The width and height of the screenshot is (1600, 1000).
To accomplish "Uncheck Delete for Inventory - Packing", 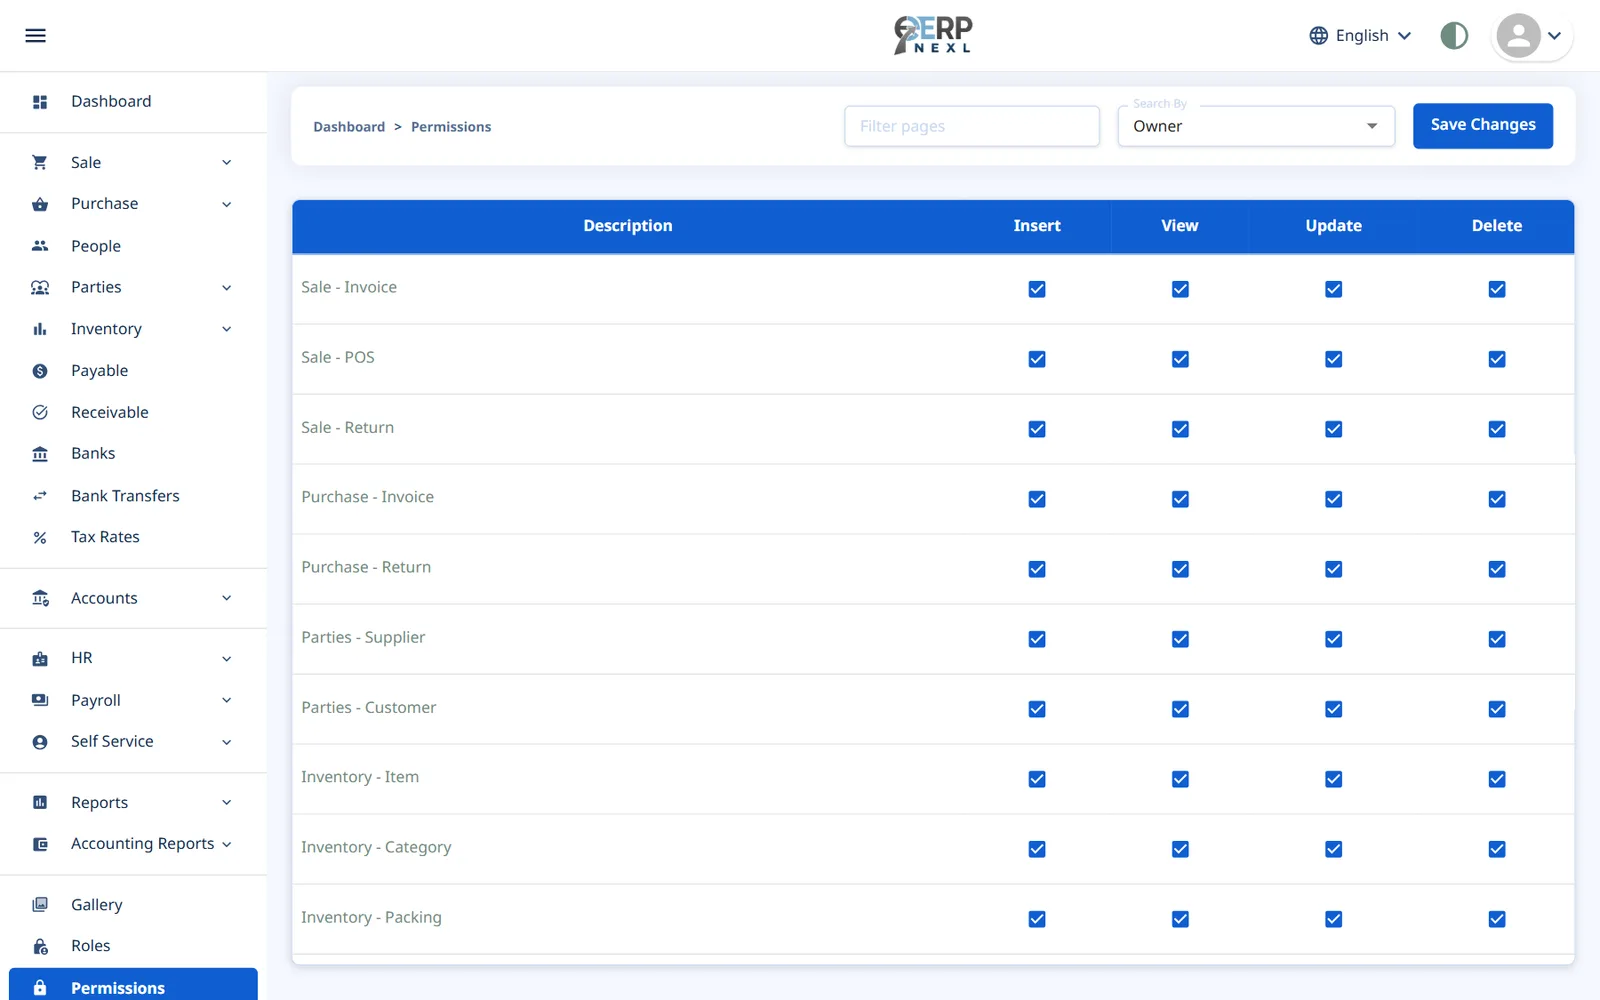I will click(1497, 919).
